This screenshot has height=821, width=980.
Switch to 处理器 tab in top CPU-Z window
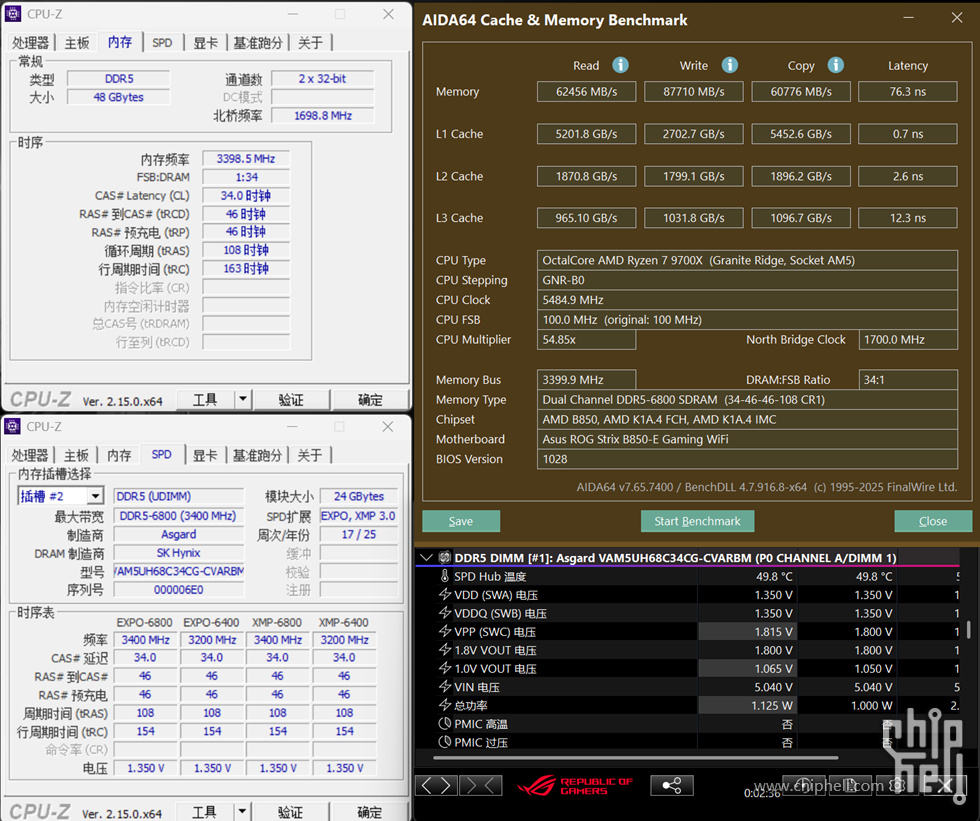click(x=30, y=42)
